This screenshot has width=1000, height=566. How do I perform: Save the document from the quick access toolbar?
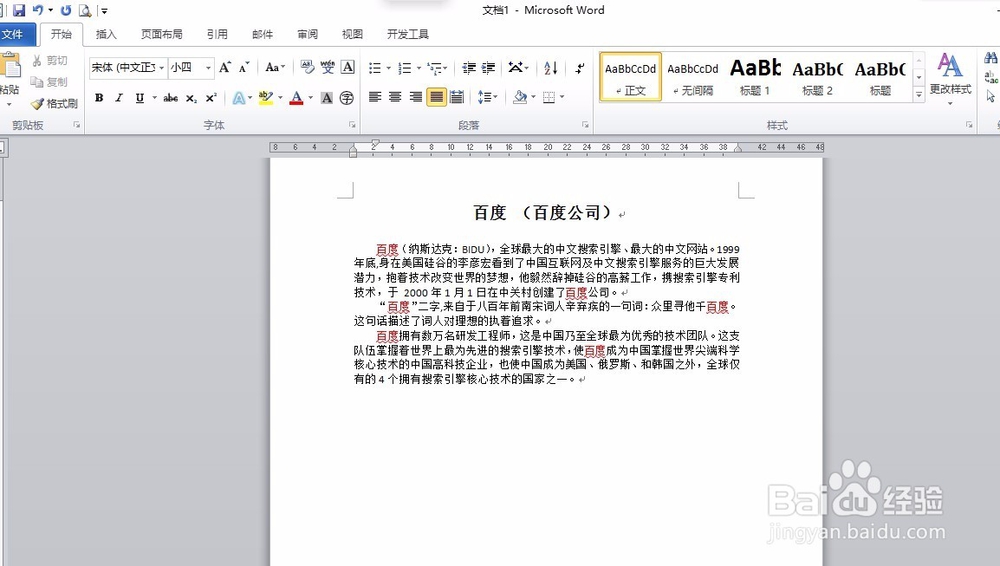click(19, 10)
